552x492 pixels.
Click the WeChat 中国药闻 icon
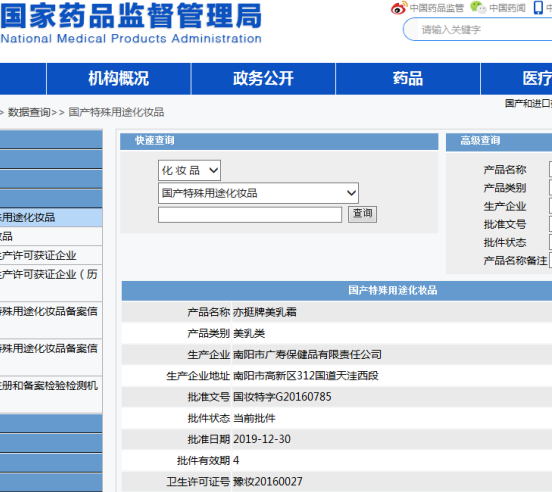coord(478,7)
